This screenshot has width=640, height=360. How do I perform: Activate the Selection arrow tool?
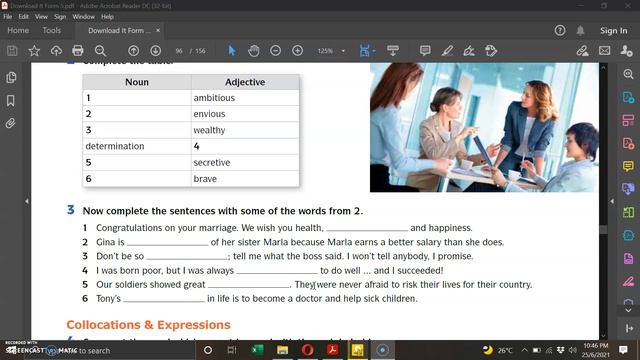[x=232, y=51]
